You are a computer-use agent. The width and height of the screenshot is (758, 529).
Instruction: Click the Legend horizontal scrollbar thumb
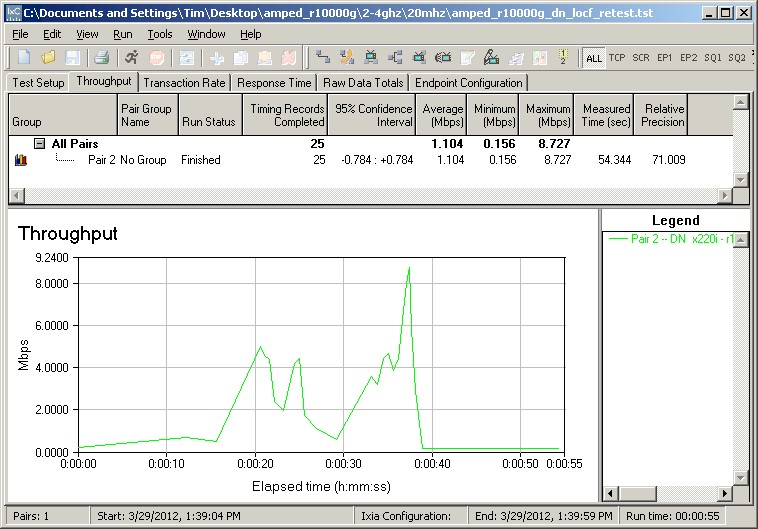pyautogui.click(x=637, y=494)
